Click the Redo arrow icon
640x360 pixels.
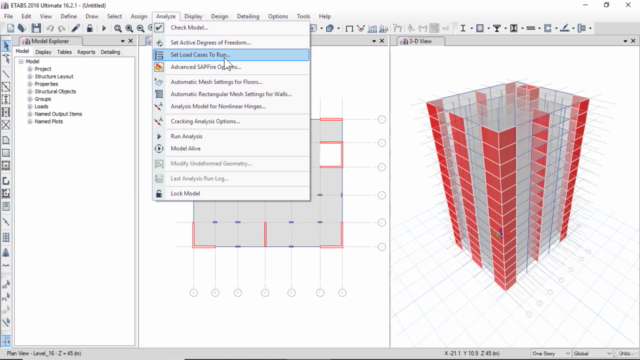pos(62,29)
